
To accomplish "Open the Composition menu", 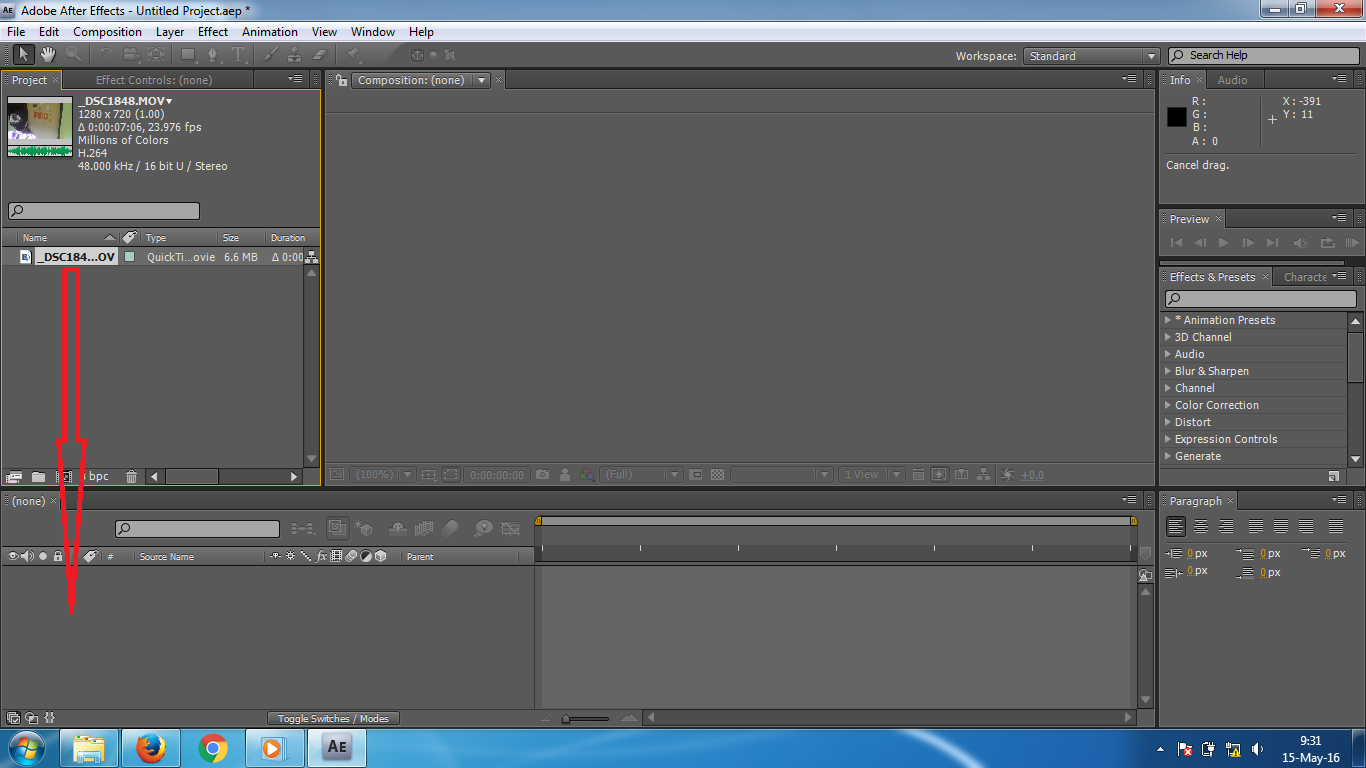I will coord(107,31).
